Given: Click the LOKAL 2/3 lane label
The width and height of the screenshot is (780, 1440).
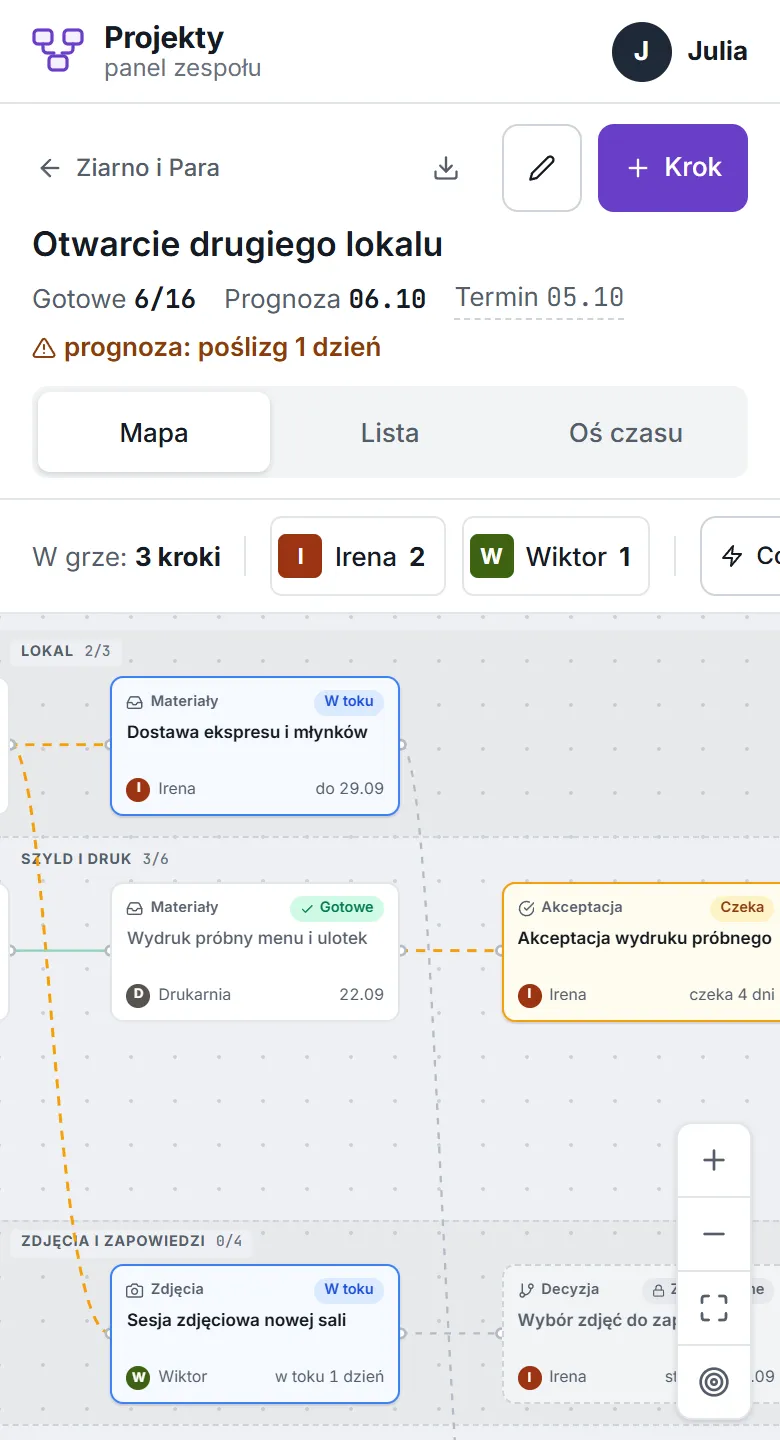Looking at the screenshot, I should [65, 651].
